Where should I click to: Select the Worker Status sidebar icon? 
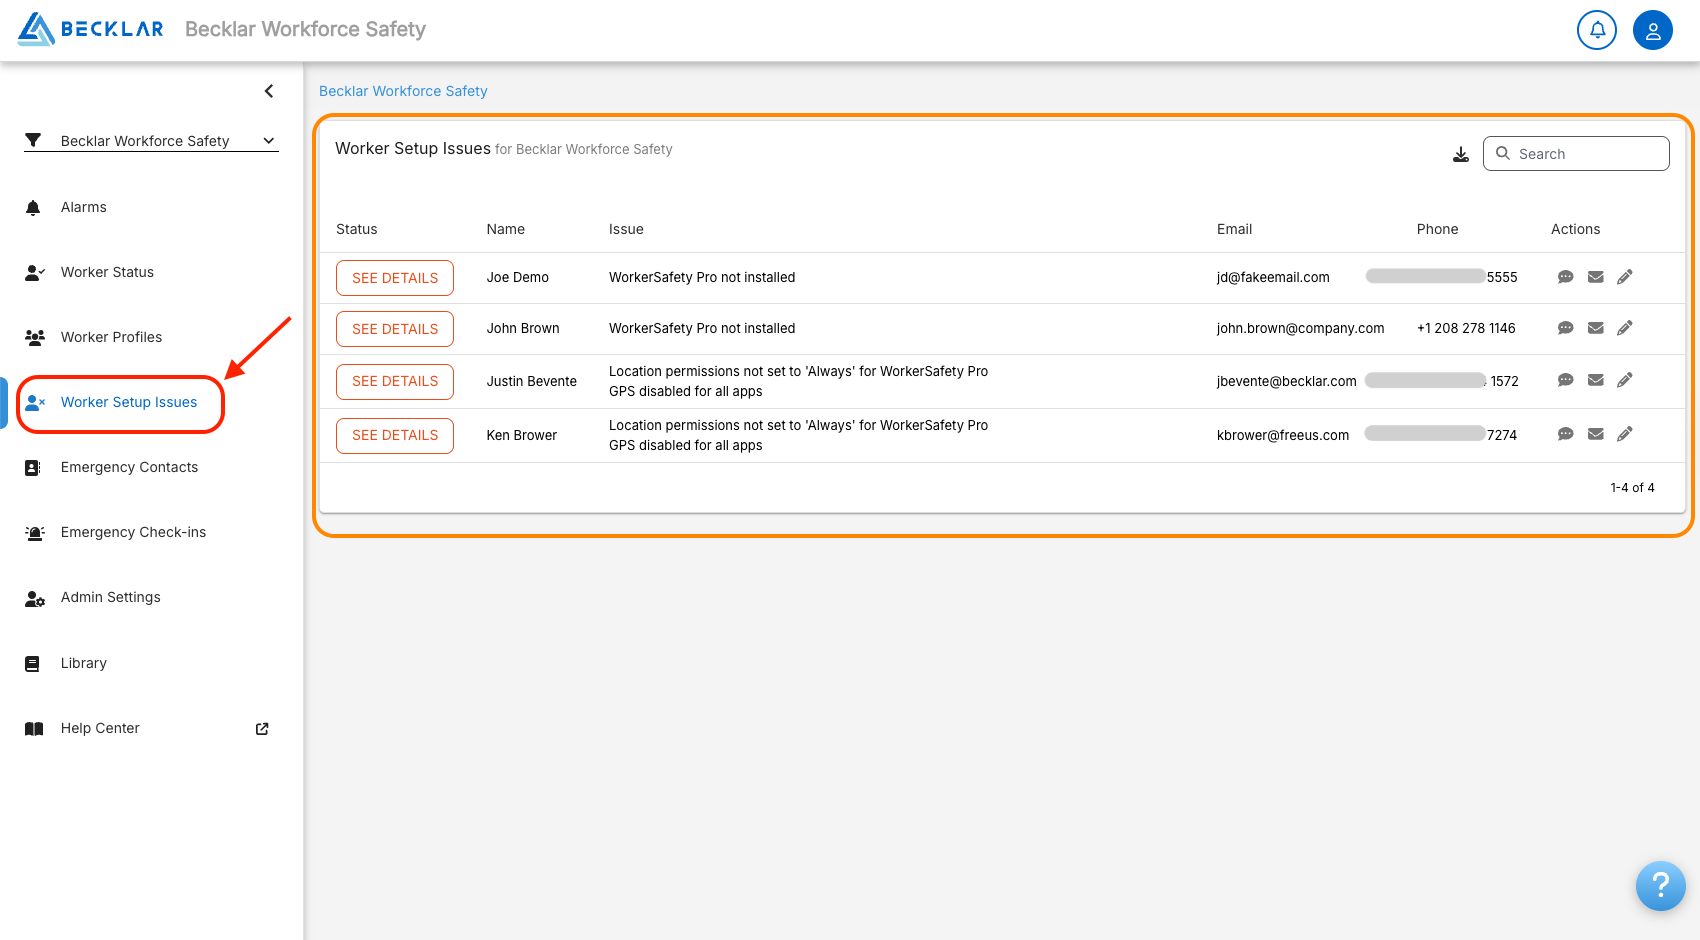click(107, 272)
